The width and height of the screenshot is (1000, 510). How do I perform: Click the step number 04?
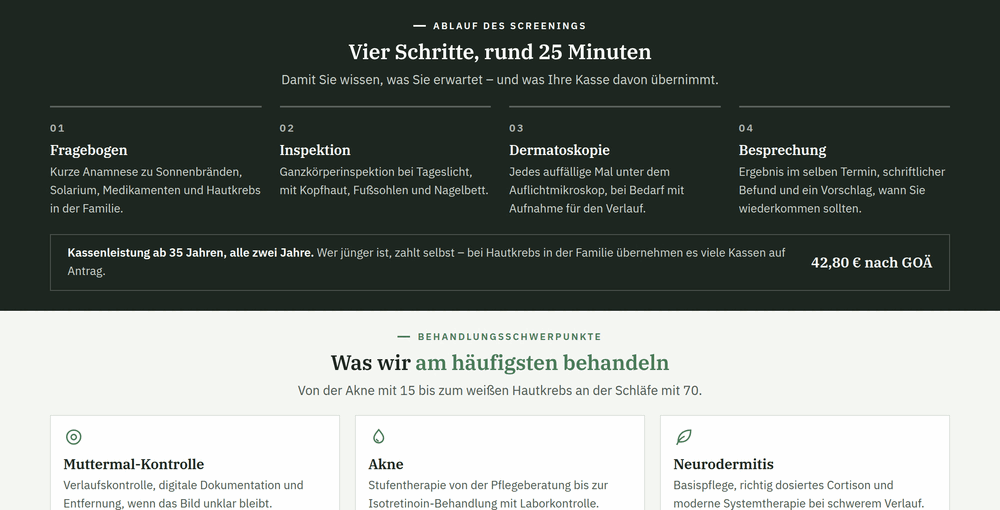pos(746,128)
